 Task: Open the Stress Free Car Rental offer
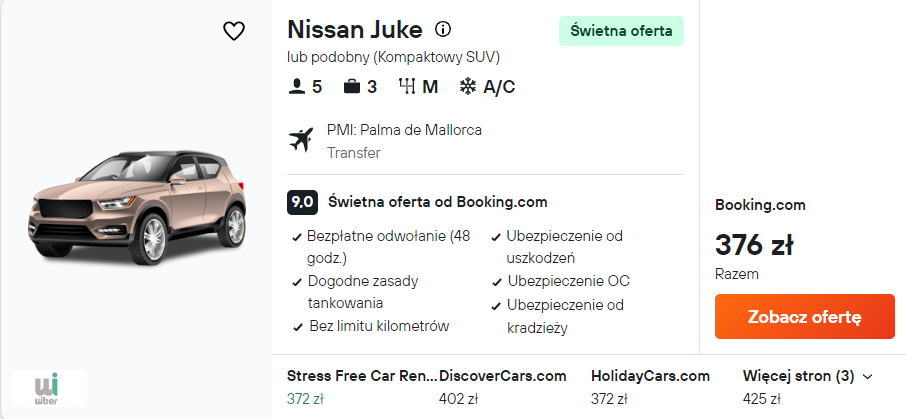361,386
